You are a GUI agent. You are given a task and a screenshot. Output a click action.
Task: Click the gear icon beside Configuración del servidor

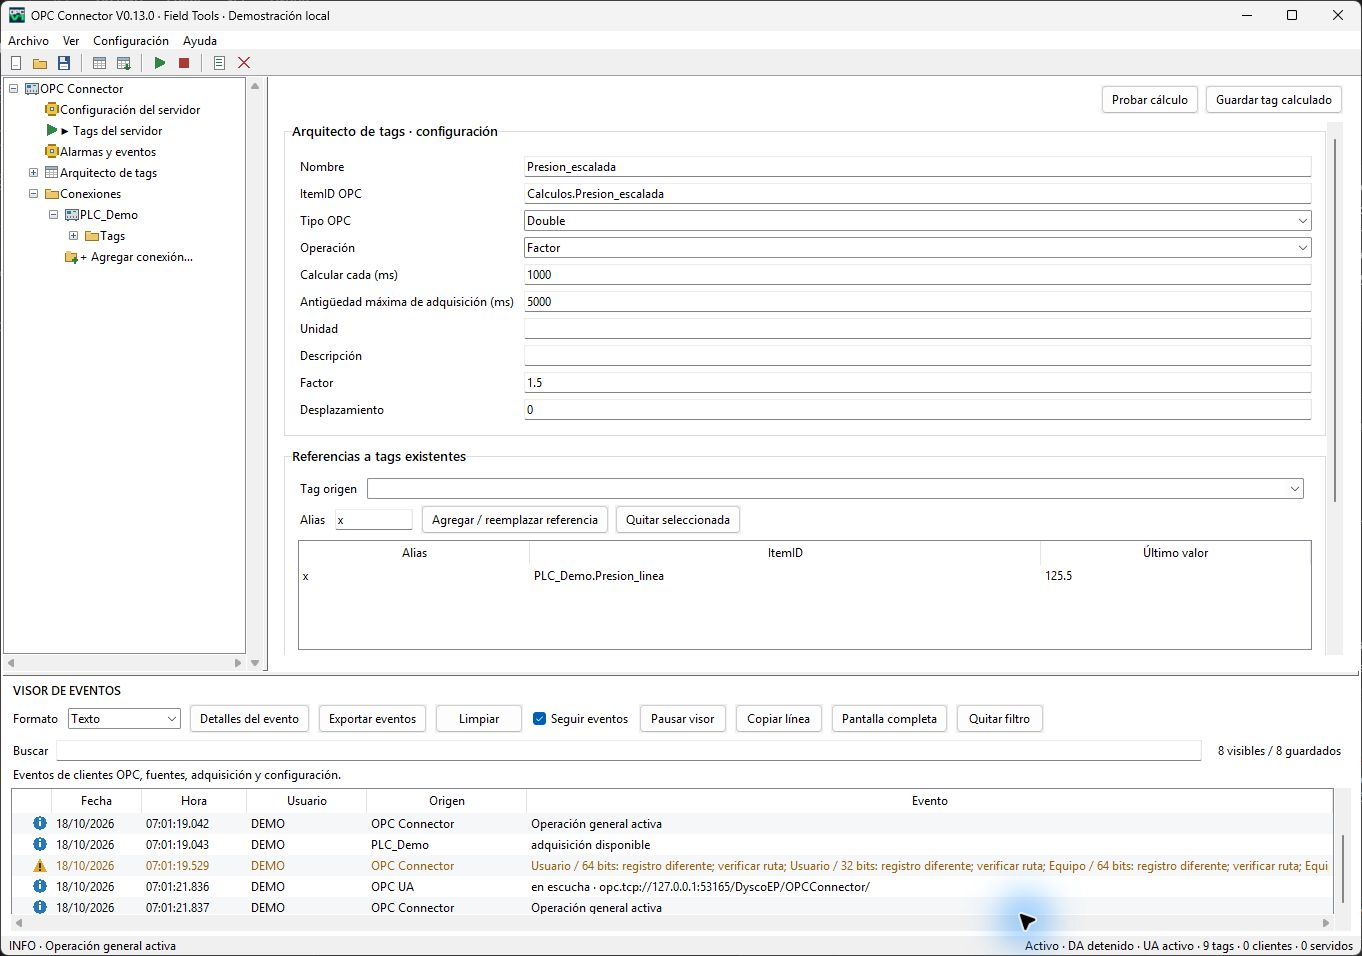[x=52, y=110]
